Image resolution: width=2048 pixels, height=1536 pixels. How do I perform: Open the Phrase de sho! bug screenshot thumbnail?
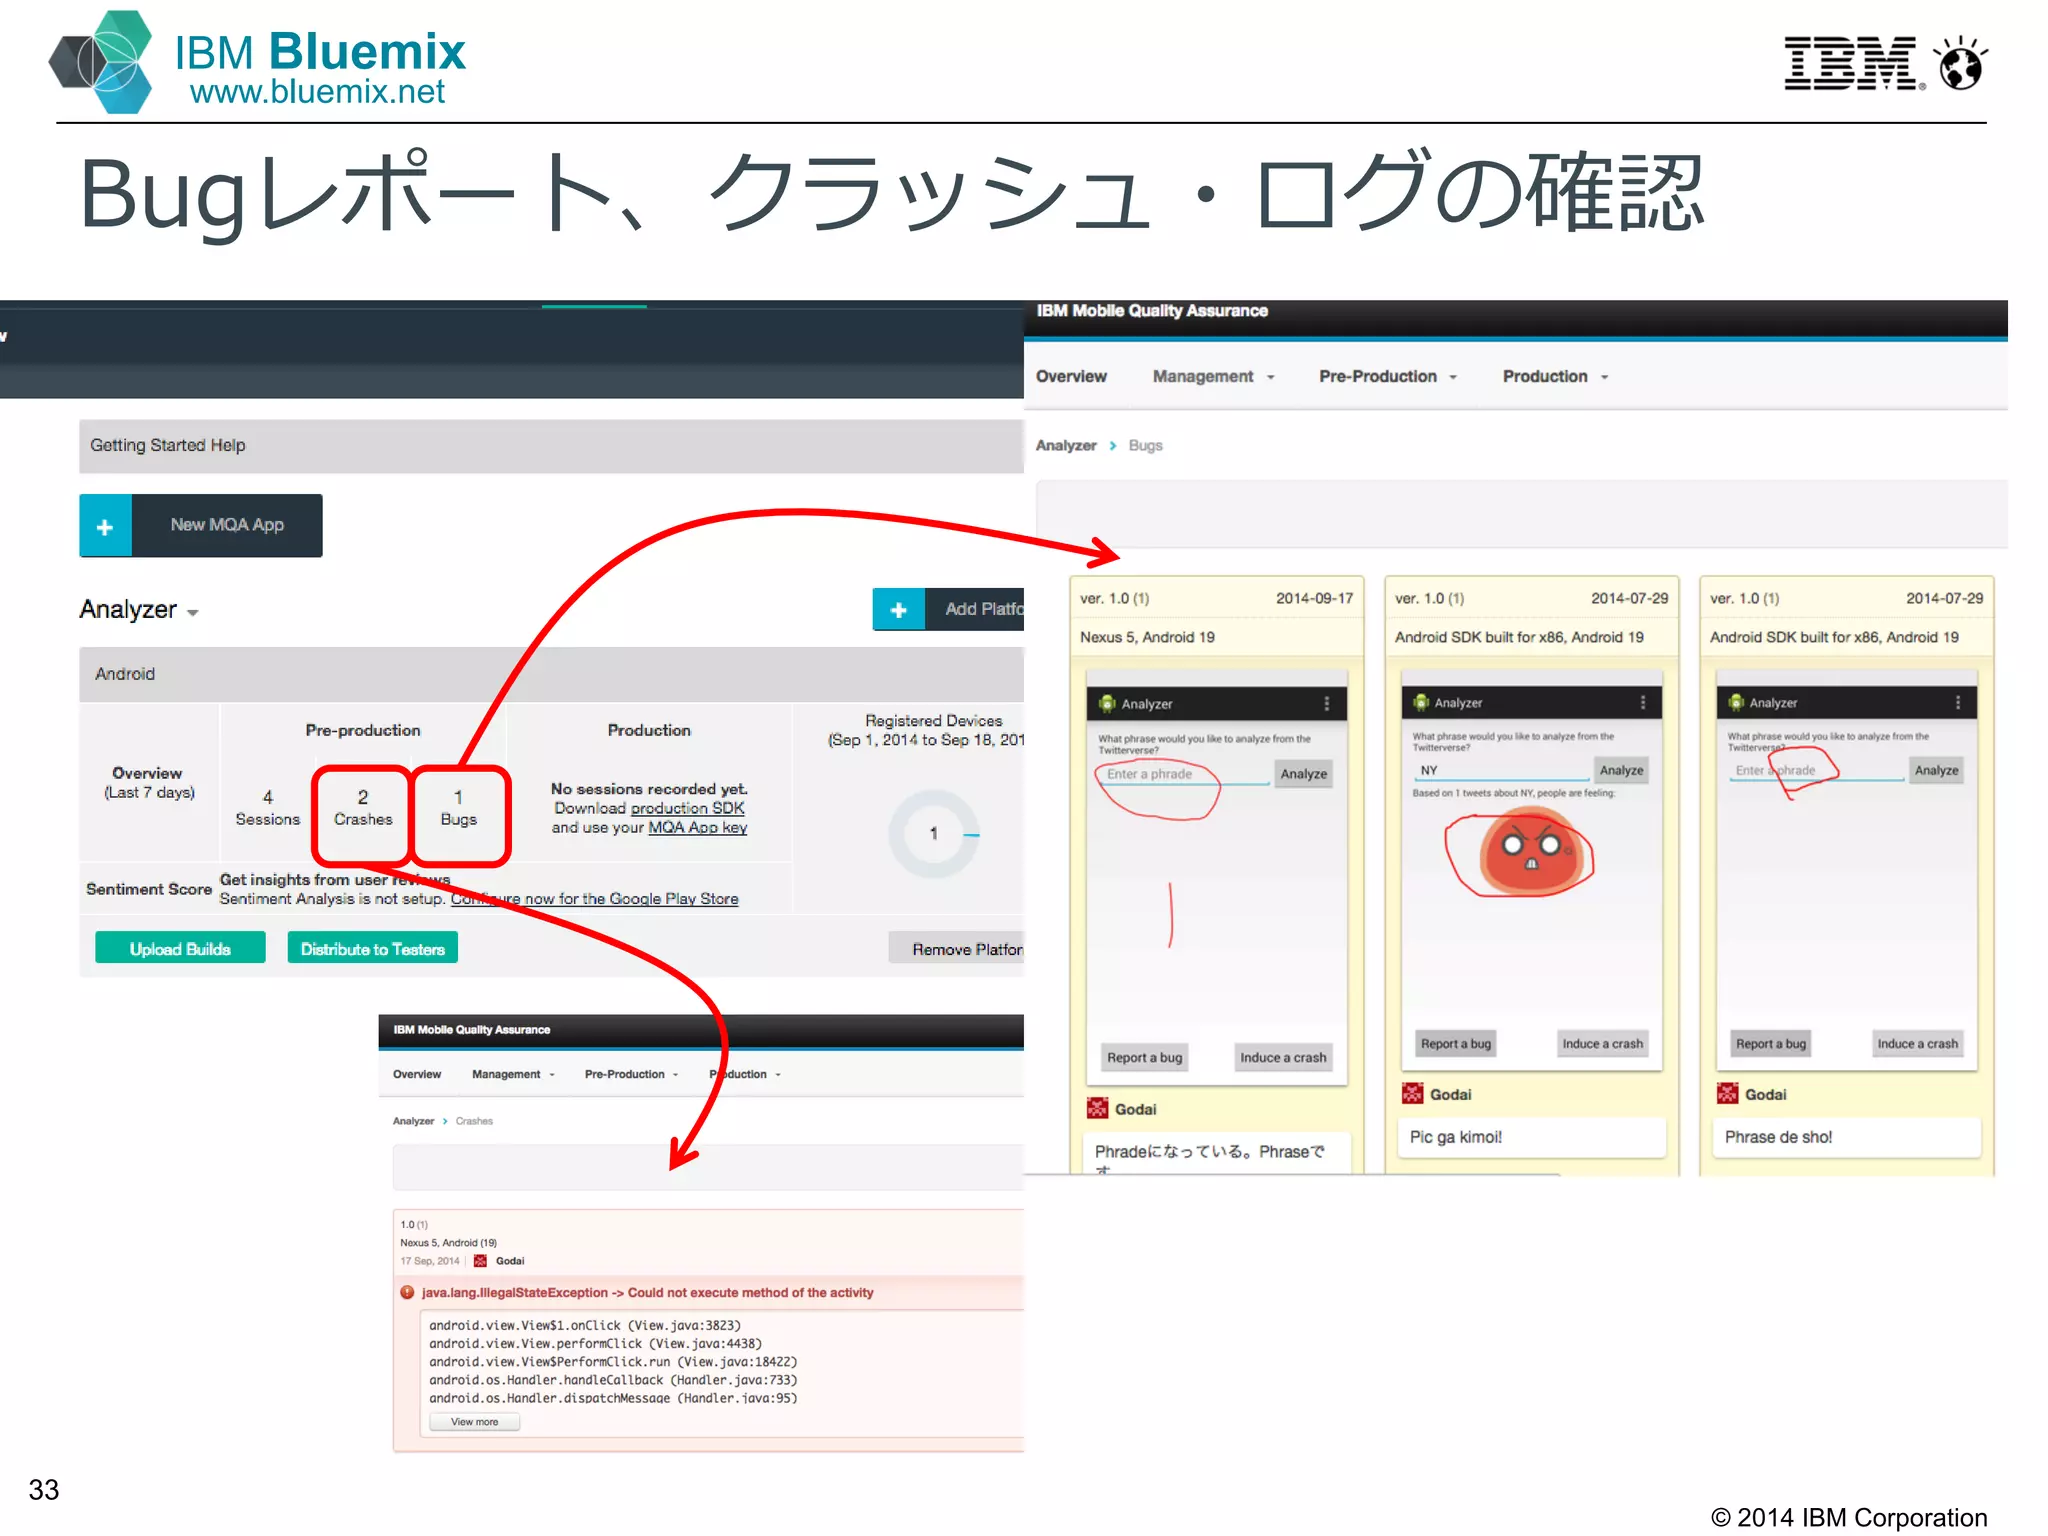(1847, 870)
